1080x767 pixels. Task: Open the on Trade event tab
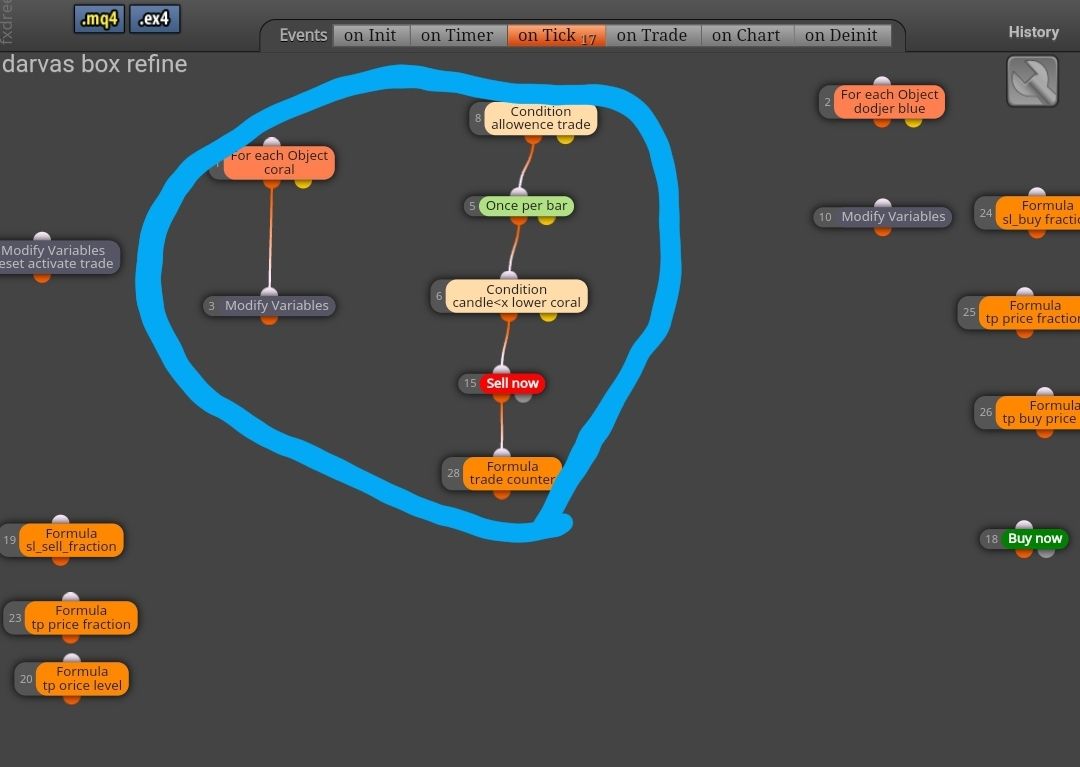652,35
